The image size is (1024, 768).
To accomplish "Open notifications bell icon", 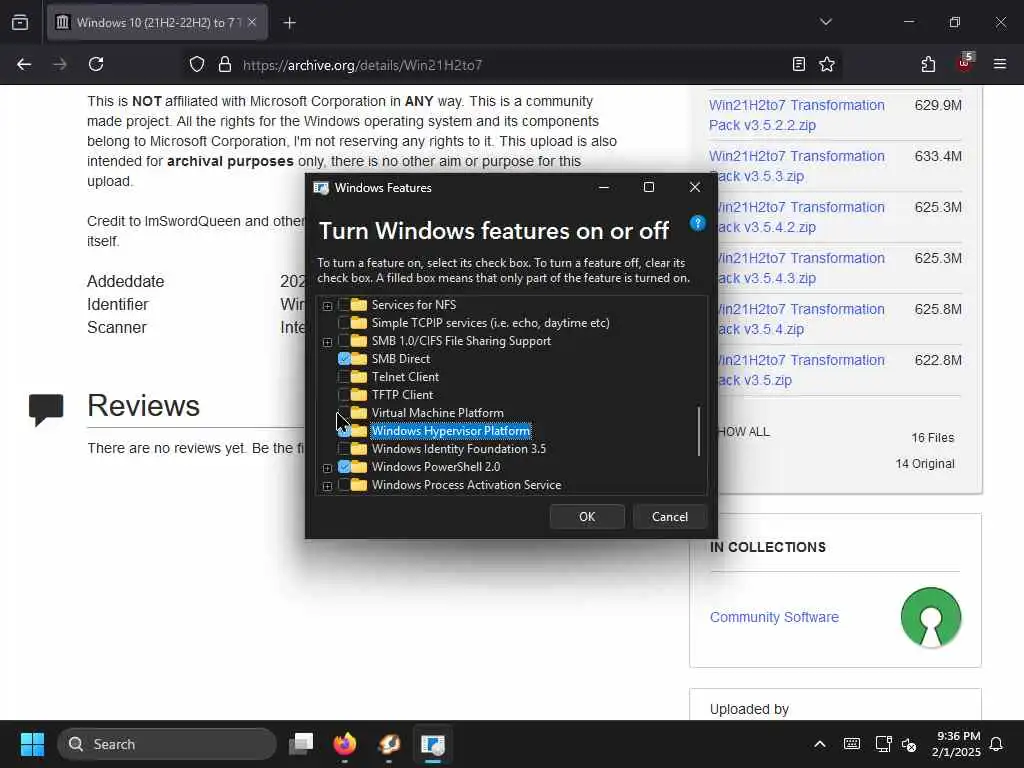I will [x=997, y=744].
